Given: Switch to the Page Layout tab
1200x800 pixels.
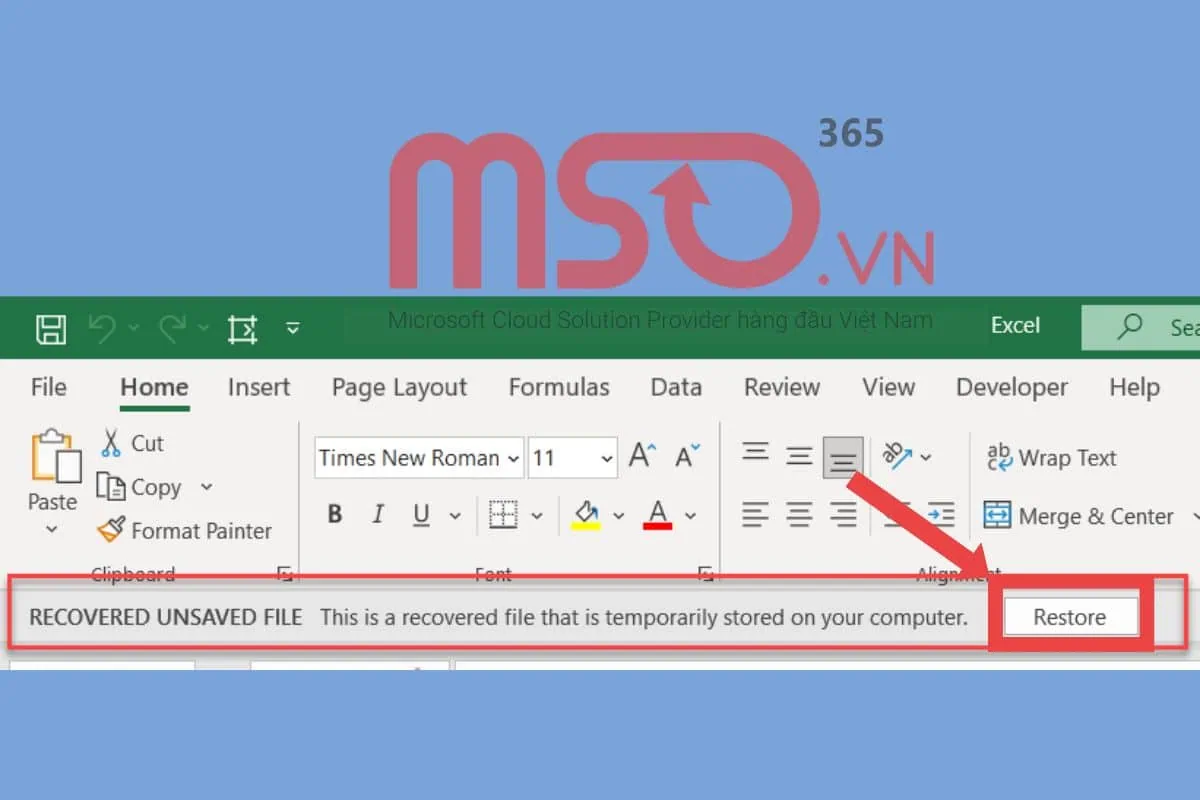Looking at the screenshot, I should pyautogui.click(x=399, y=387).
